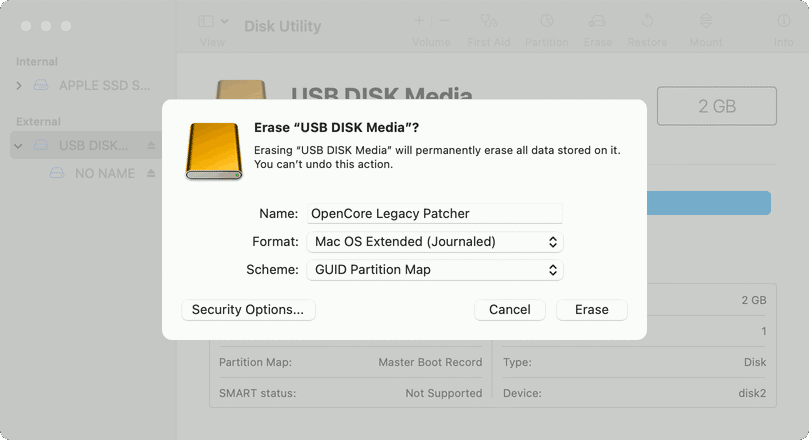Click Not Supported SMART status value

[x=444, y=393]
